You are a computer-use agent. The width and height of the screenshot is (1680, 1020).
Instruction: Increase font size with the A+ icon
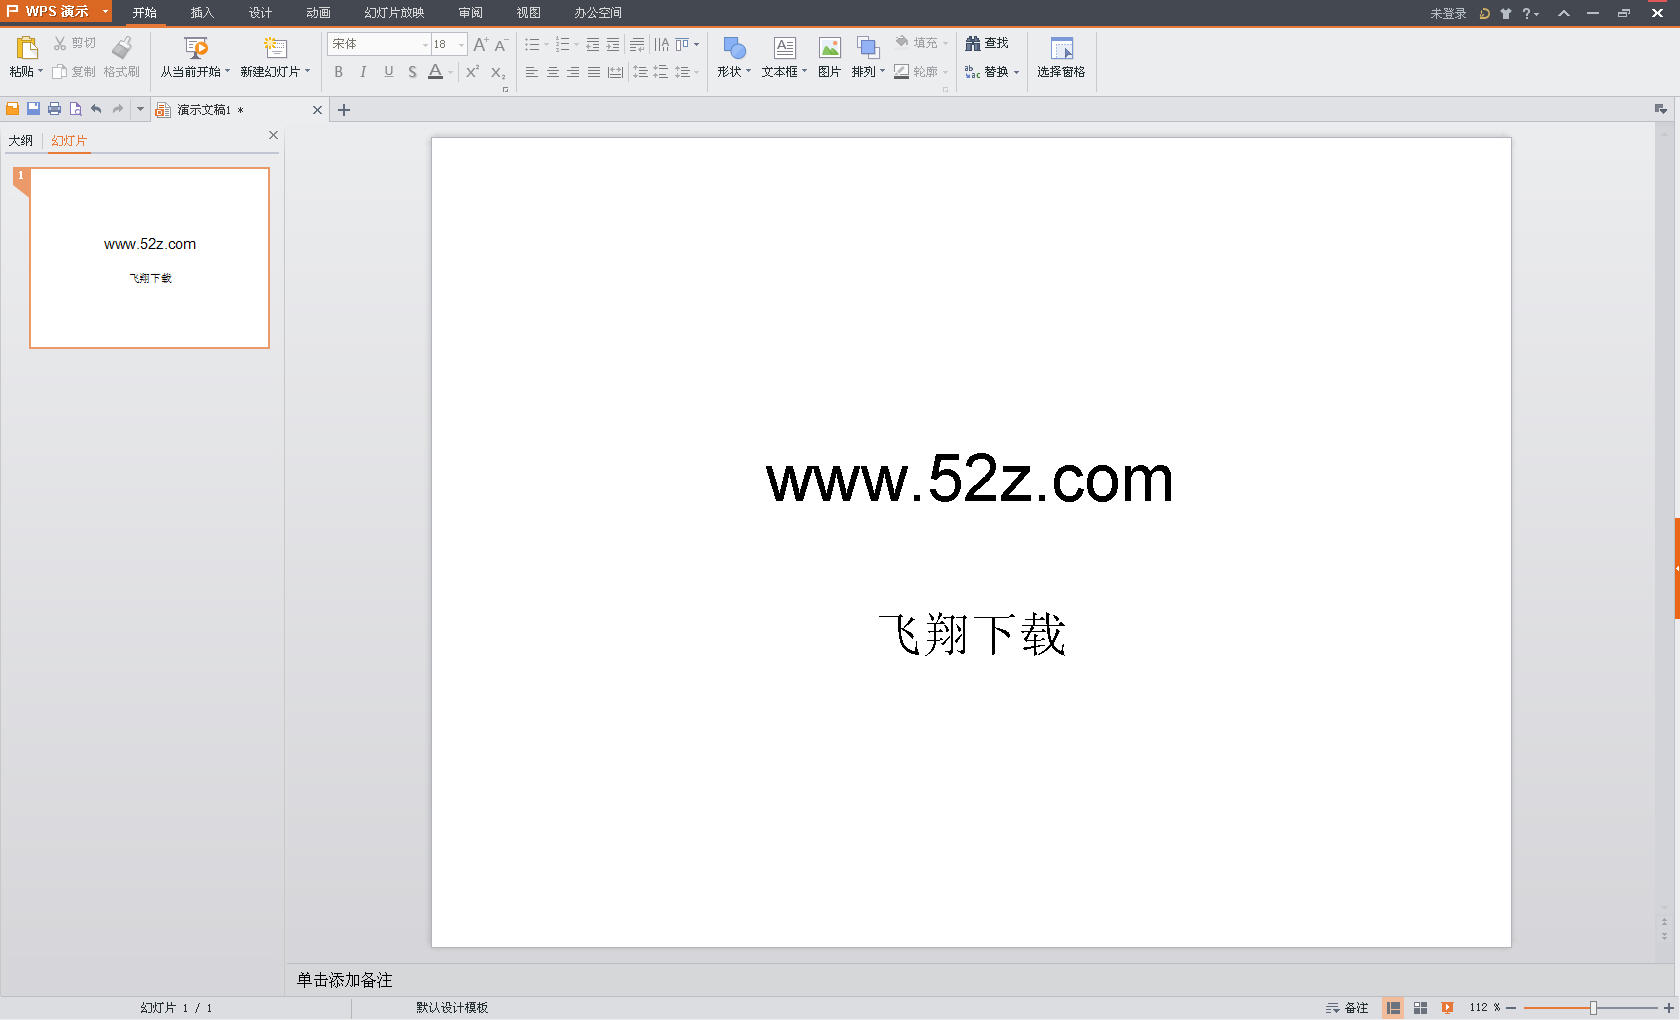[480, 44]
